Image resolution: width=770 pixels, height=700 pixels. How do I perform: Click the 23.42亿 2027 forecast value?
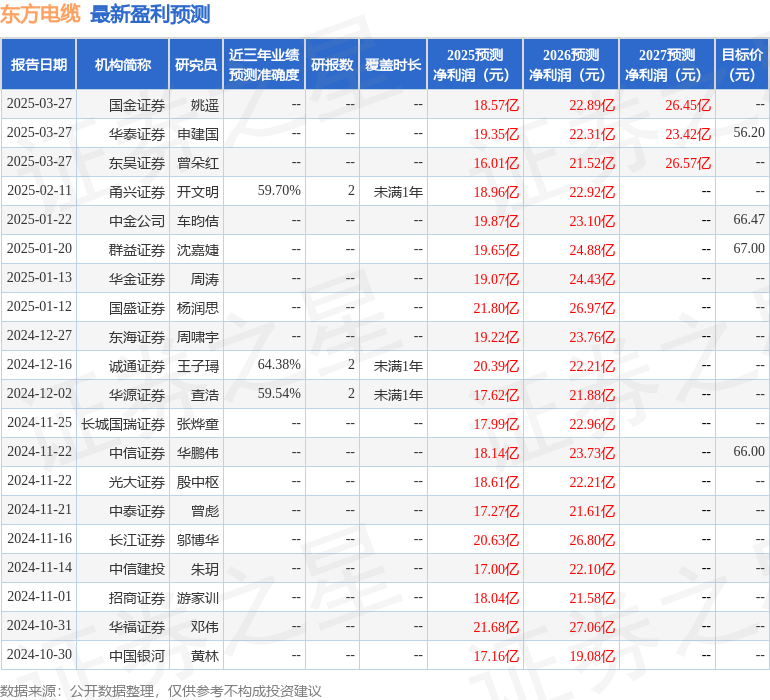coord(688,134)
